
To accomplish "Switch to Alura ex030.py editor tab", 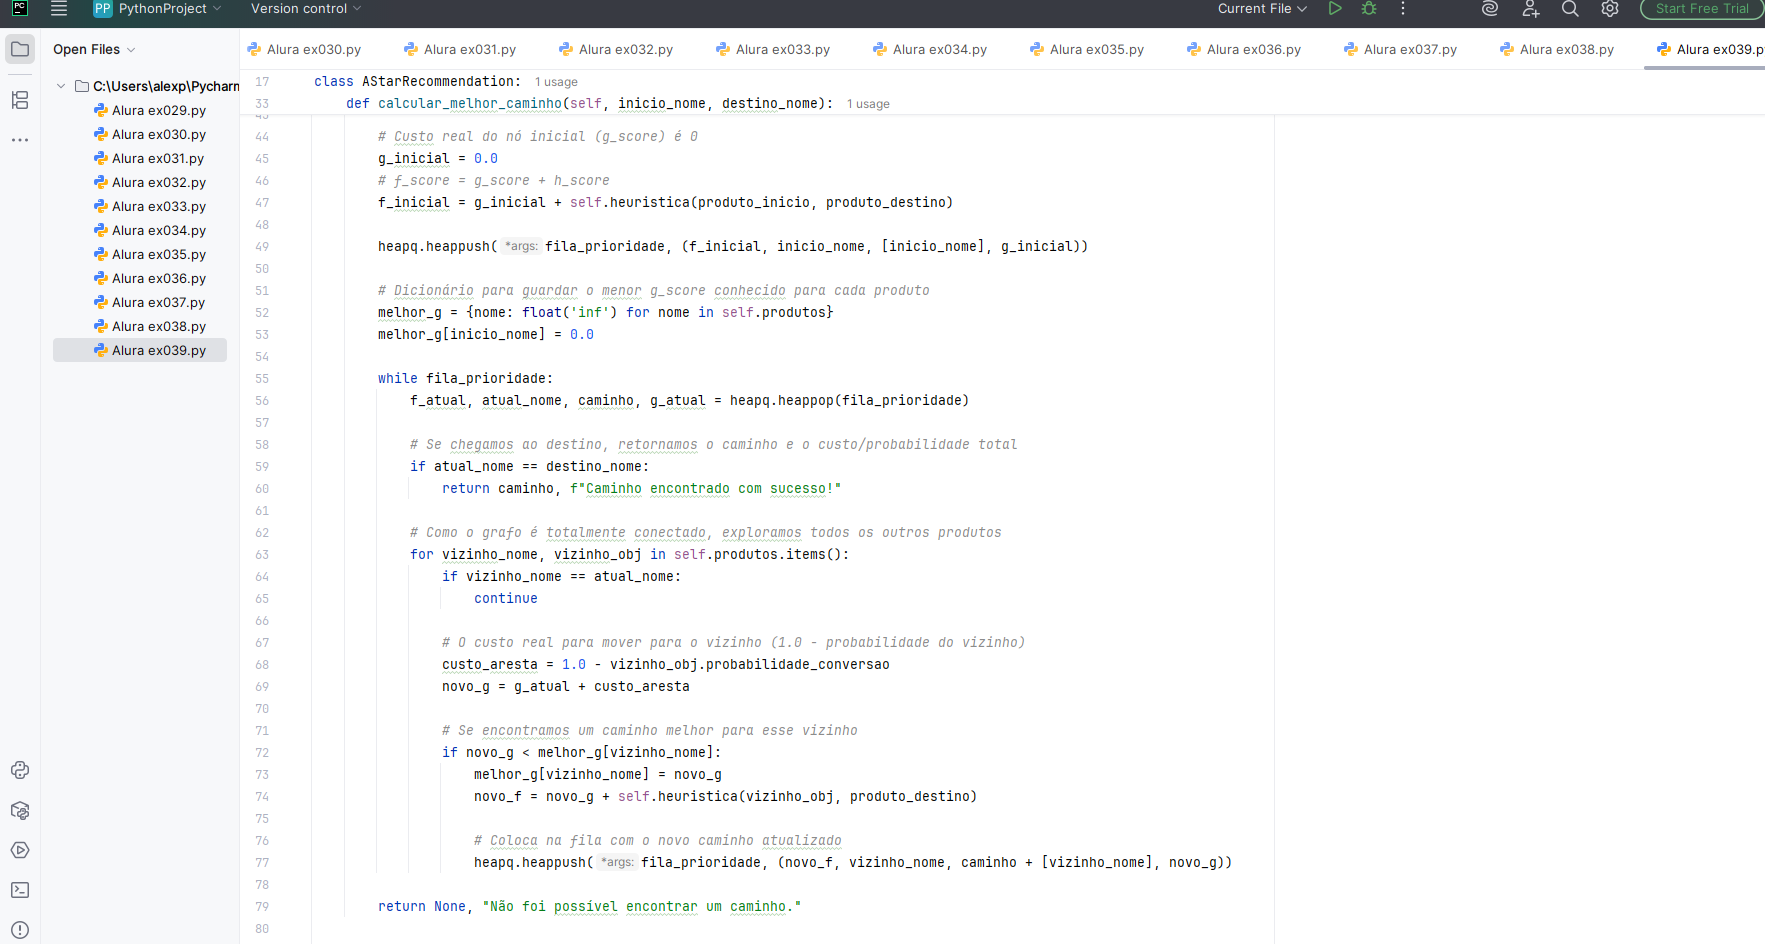I will click(304, 49).
